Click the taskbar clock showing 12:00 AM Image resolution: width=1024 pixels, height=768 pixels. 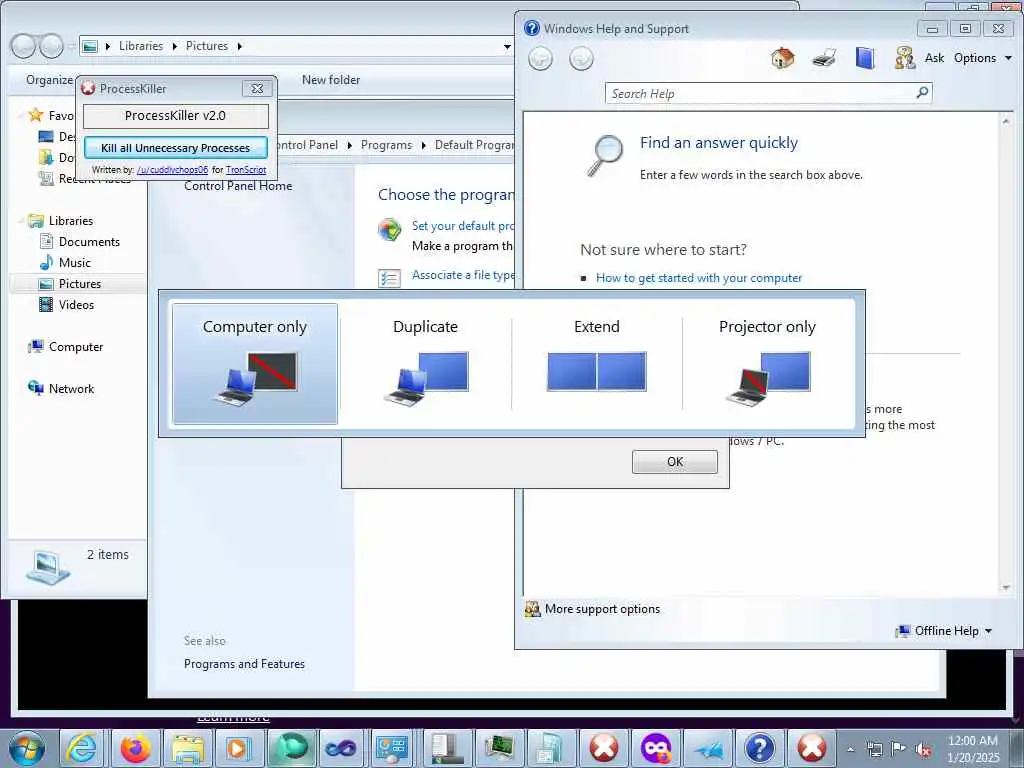click(973, 749)
